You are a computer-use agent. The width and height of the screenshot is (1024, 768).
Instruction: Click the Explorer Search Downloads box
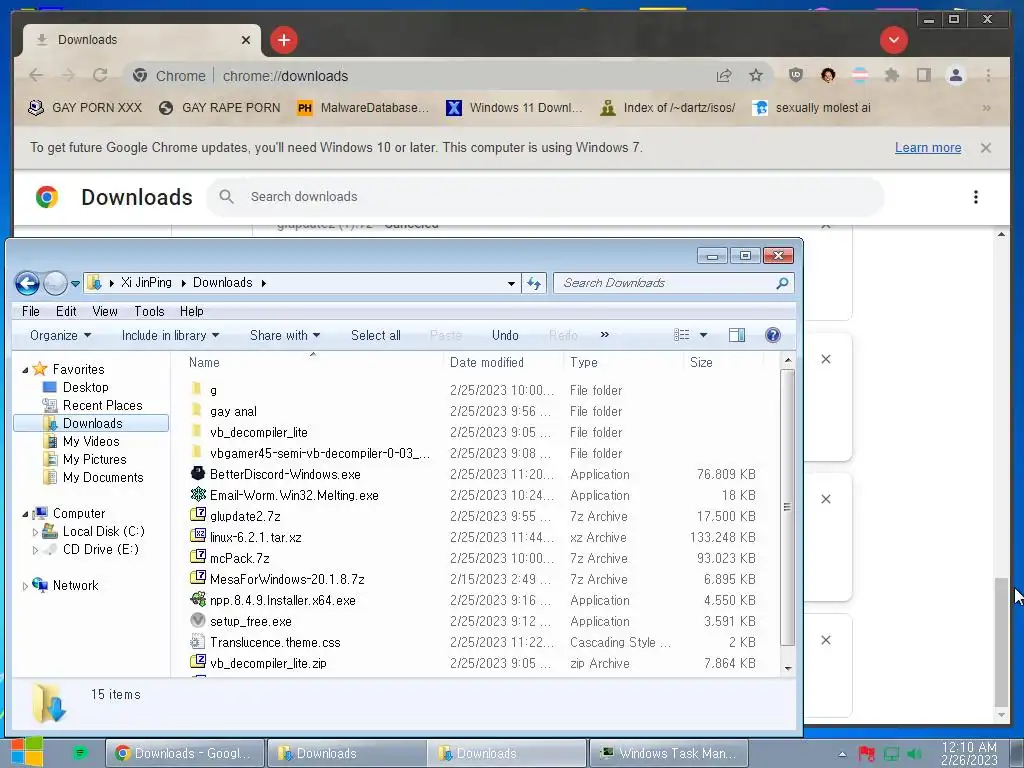(673, 283)
